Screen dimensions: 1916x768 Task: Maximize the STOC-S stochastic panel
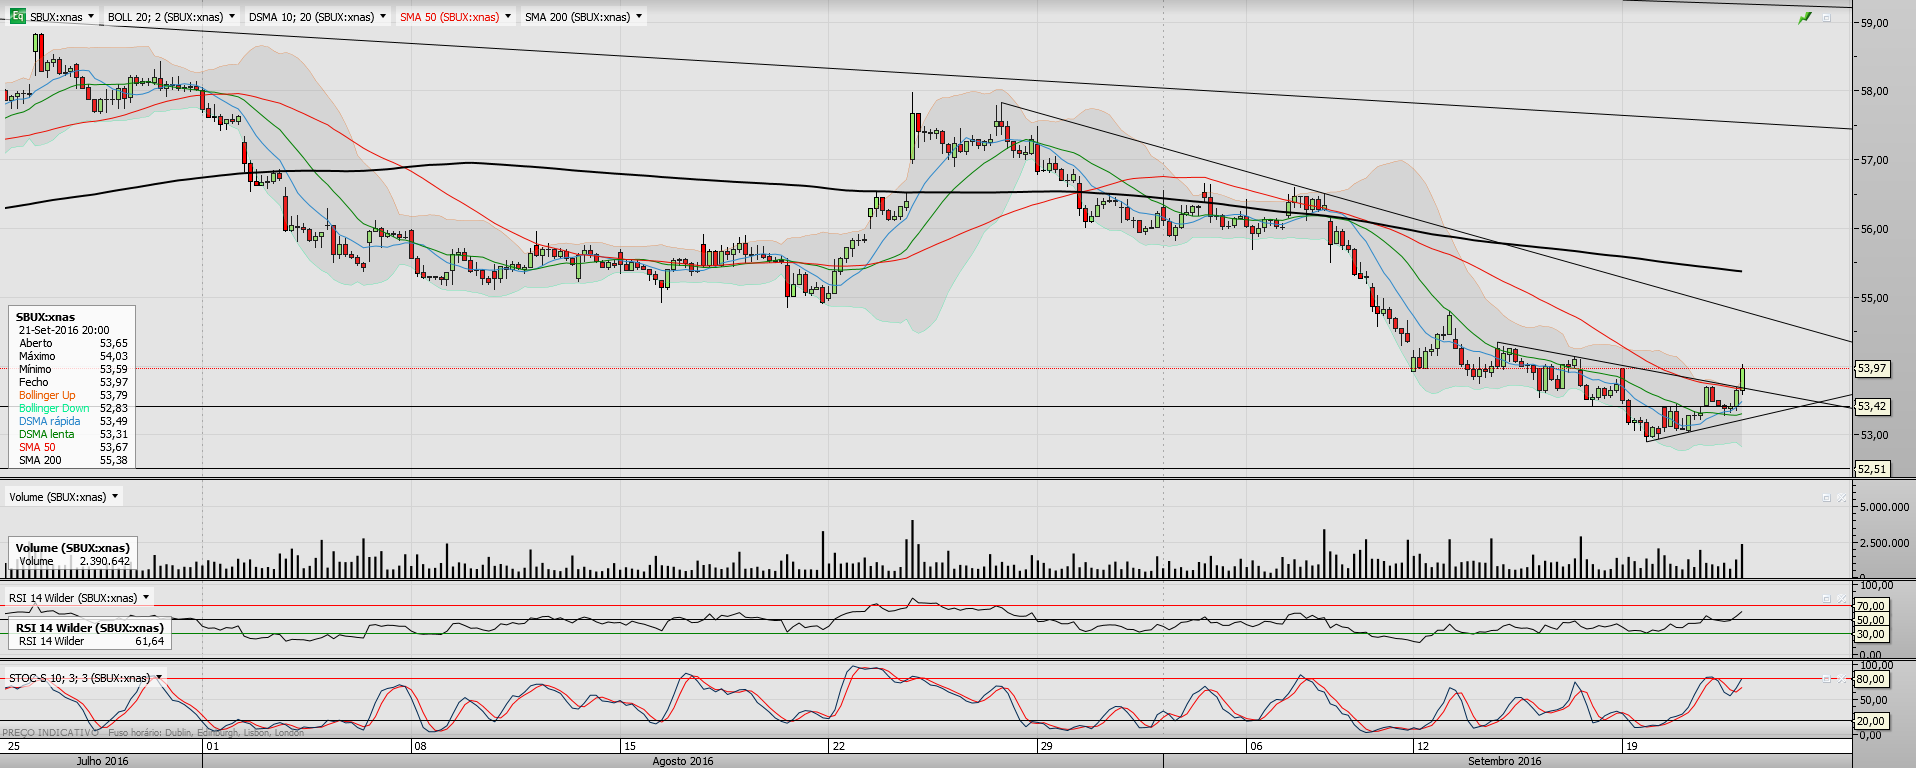click(x=1826, y=678)
